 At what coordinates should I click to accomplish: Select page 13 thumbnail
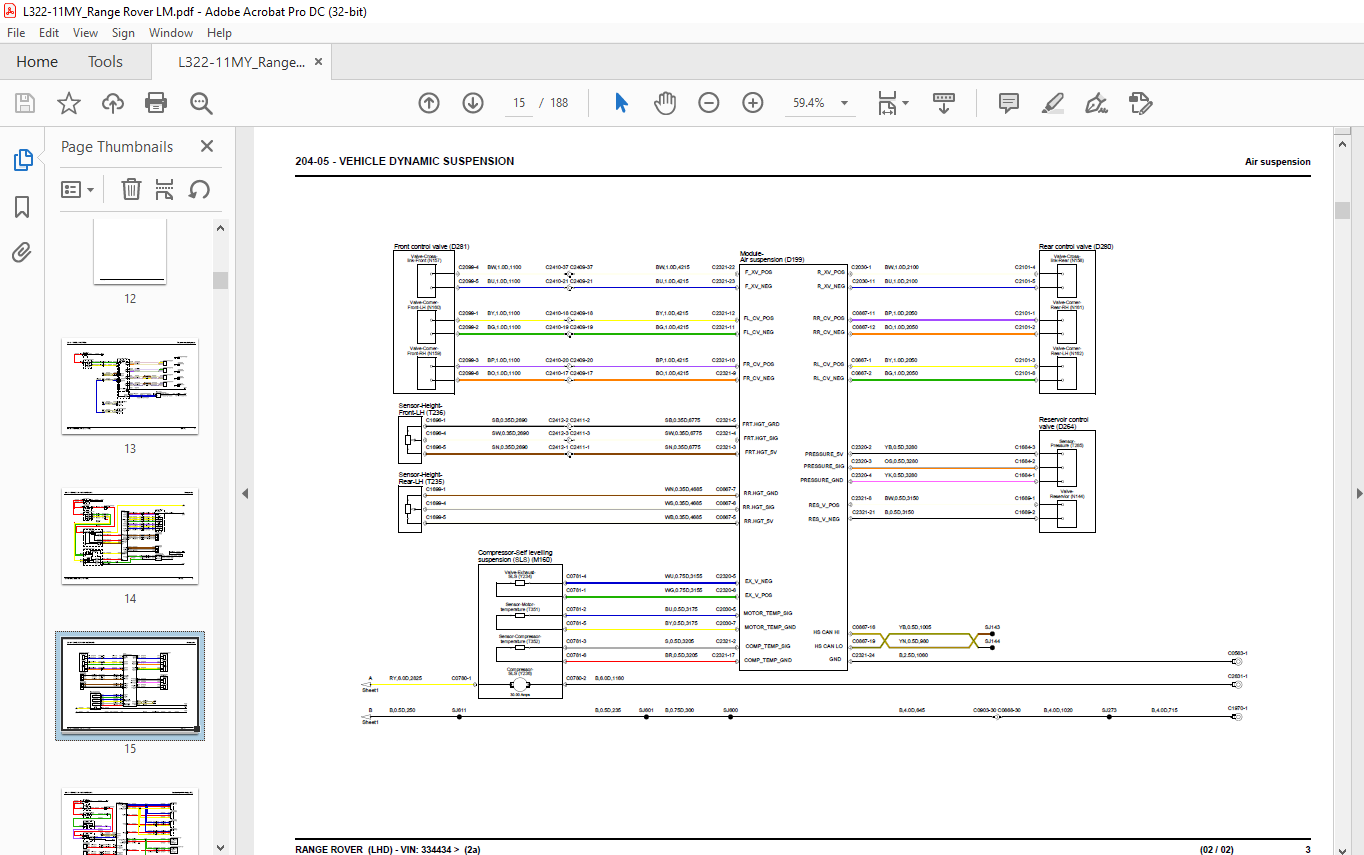click(x=130, y=386)
